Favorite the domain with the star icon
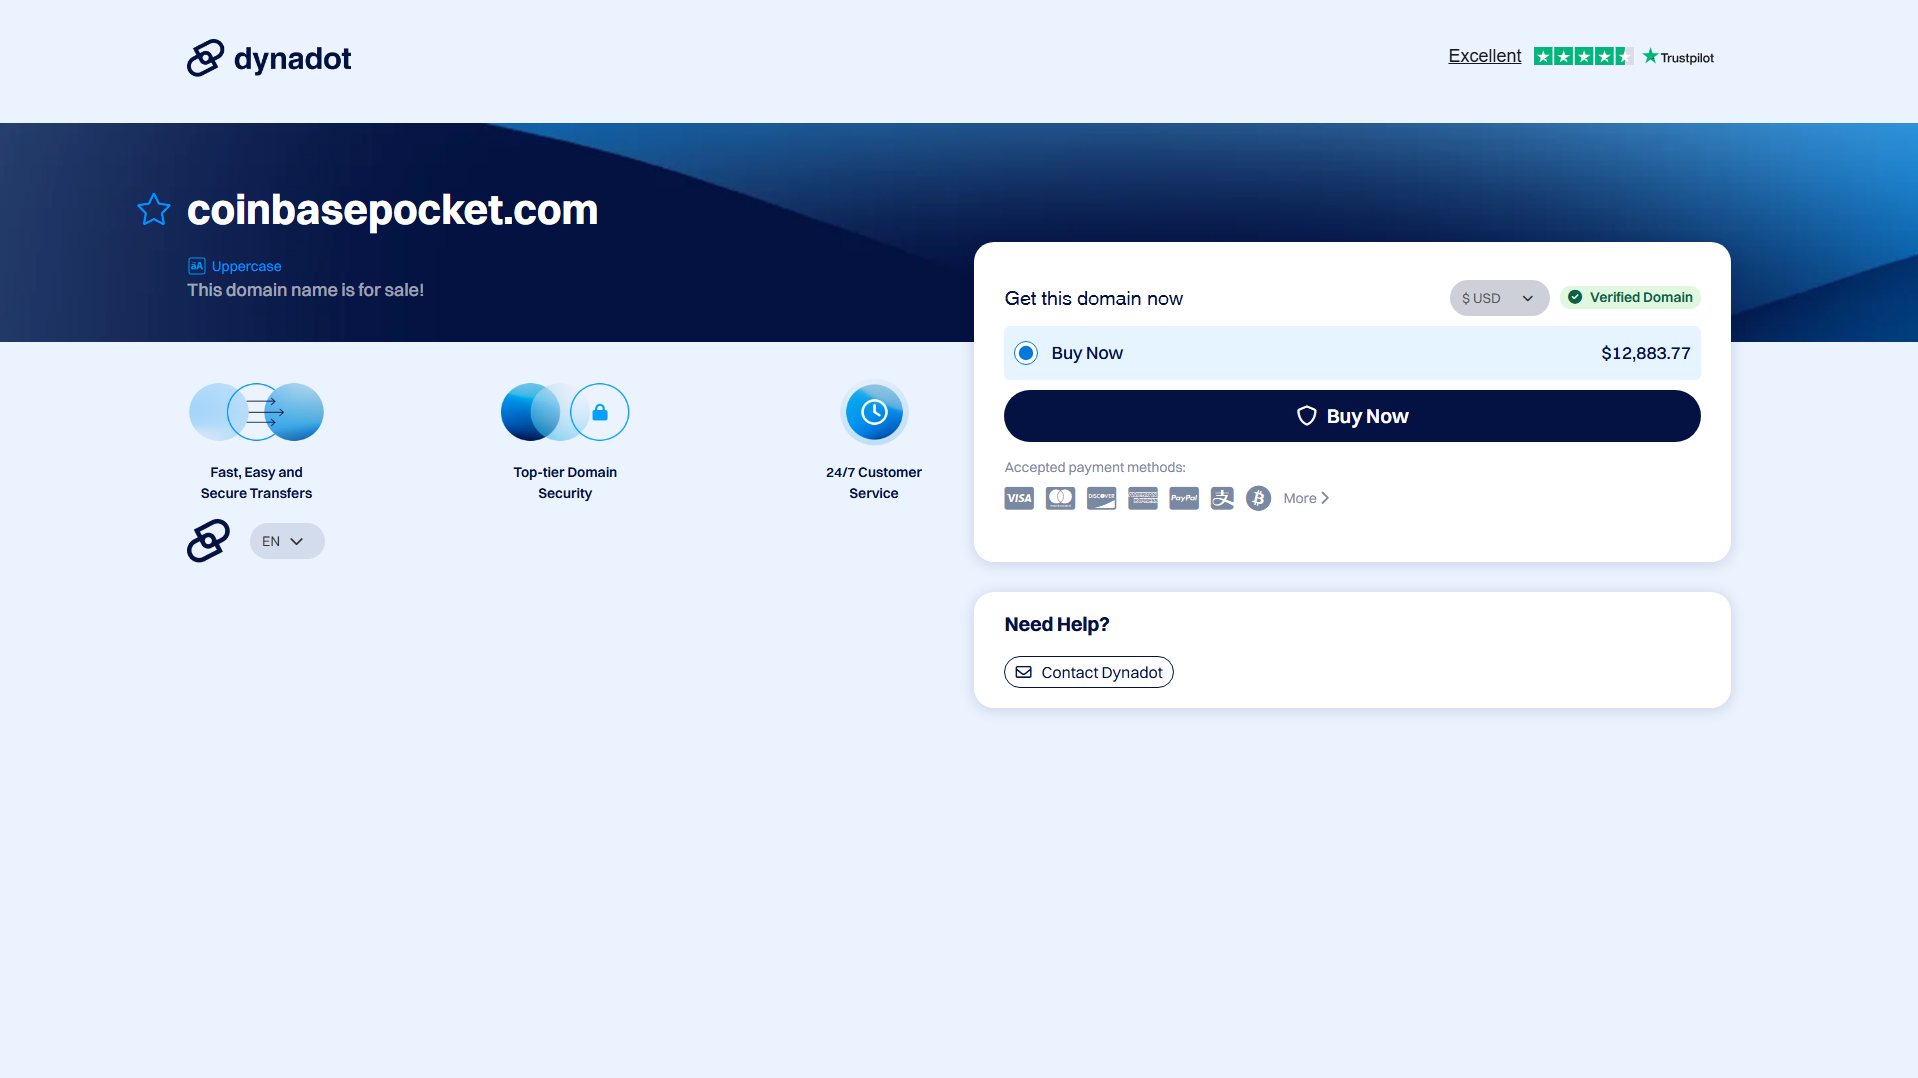This screenshot has height=1078, width=1918. tap(154, 210)
